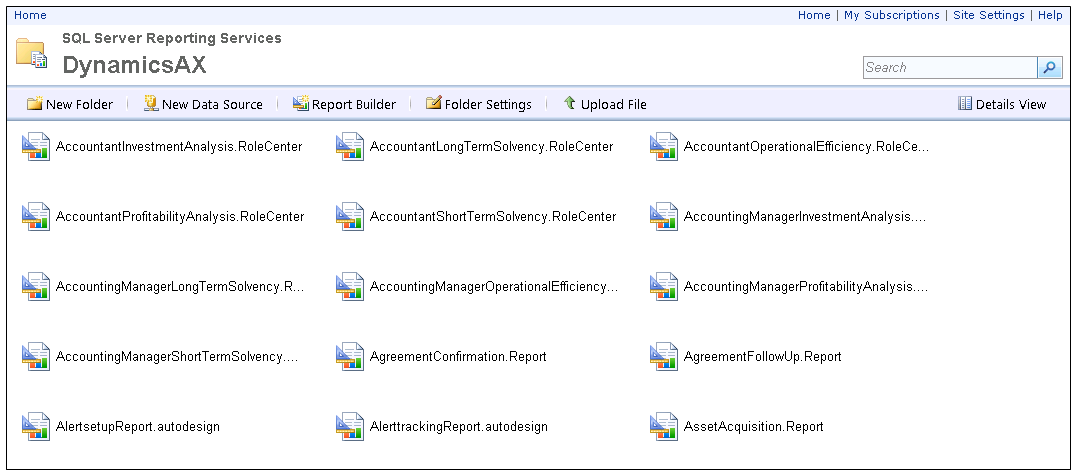Click the Help link
The image size is (1076, 476).
click(1050, 15)
